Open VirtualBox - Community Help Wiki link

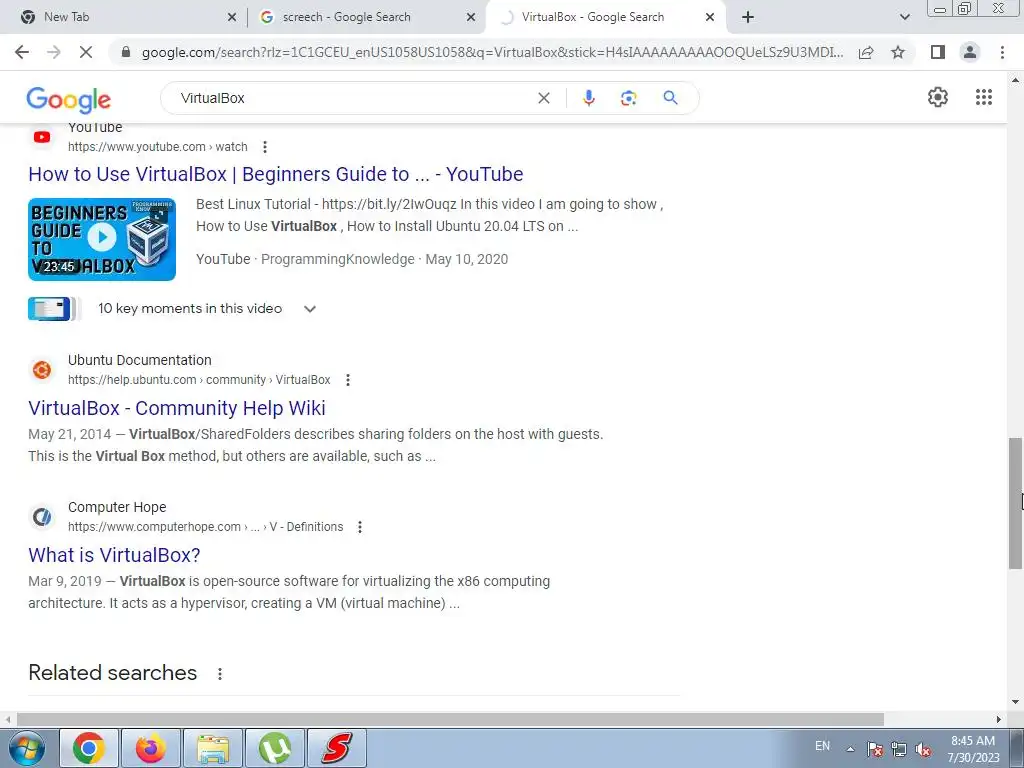pyautogui.click(x=177, y=408)
